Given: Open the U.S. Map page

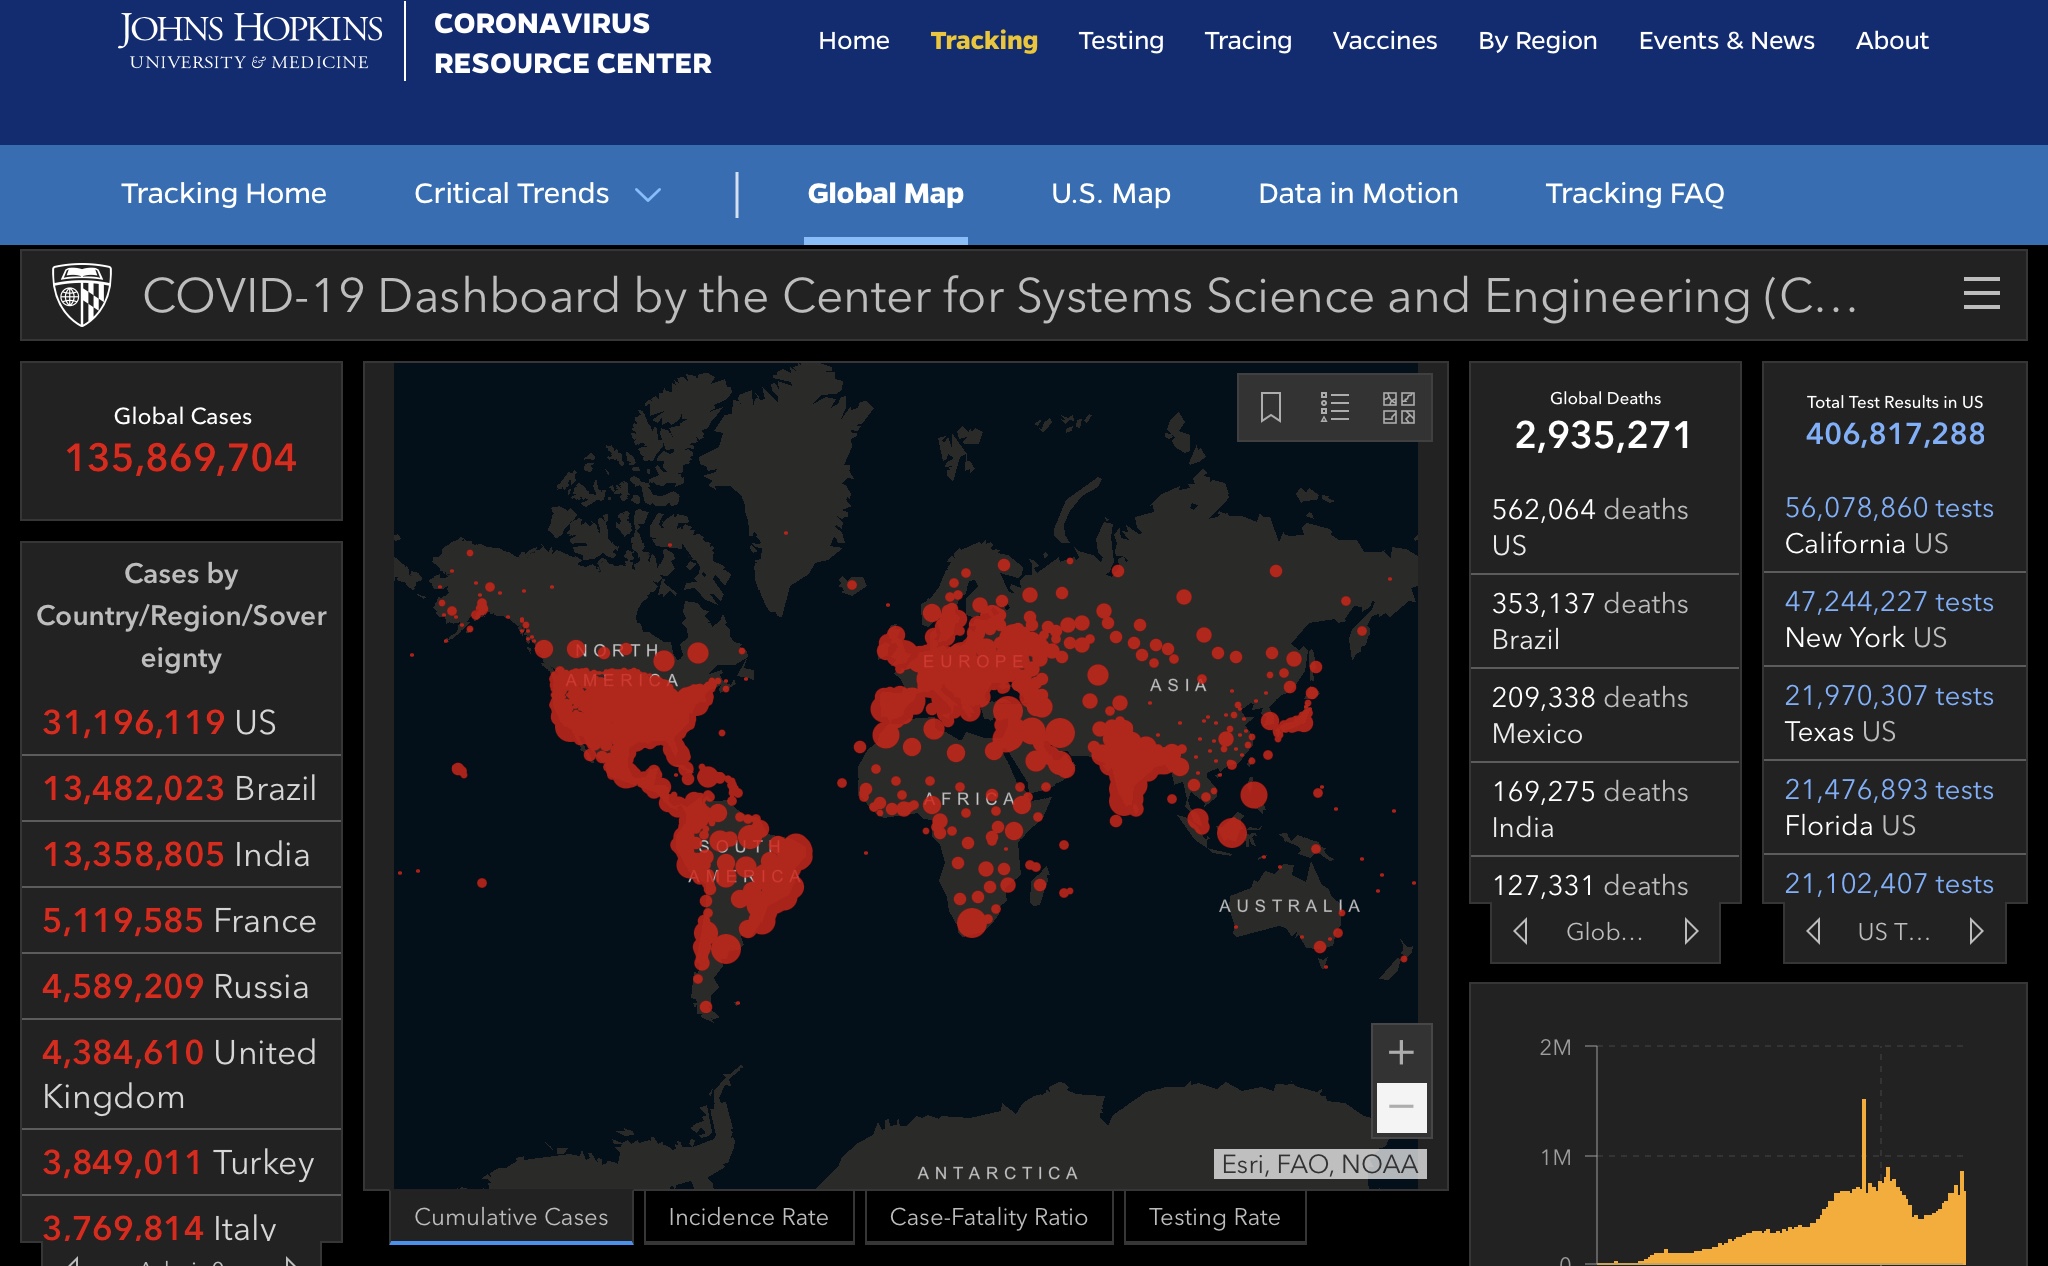Looking at the screenshot, I should pos(1110,194).
